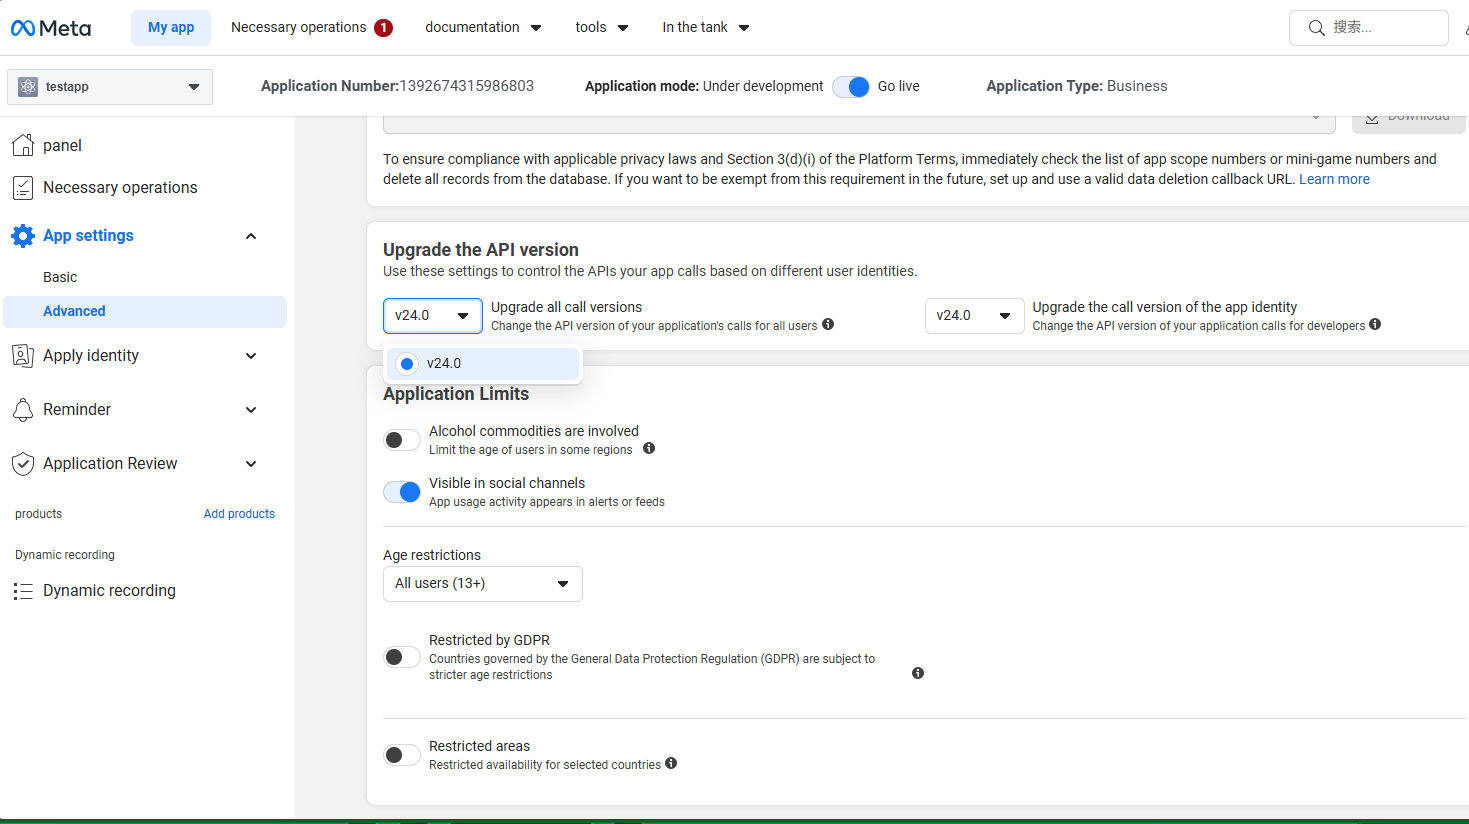Screen dimensions: 1469x824
Task: Click the Add products link
Action: [x=239, y=514]
